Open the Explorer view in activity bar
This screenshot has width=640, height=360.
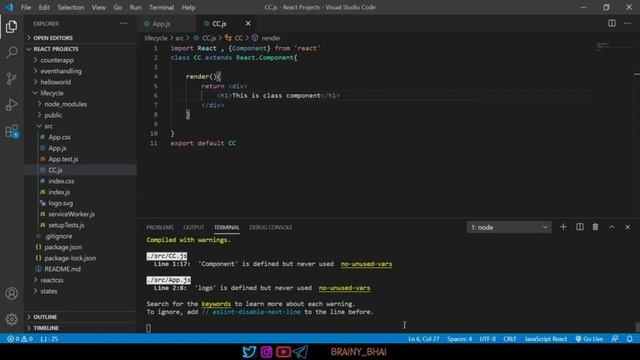(11, 27)
